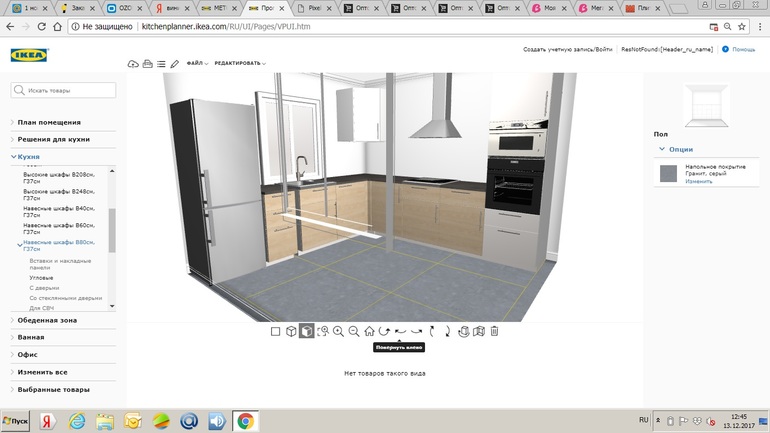Click the gray granite floor swatch

coord(668,174)
